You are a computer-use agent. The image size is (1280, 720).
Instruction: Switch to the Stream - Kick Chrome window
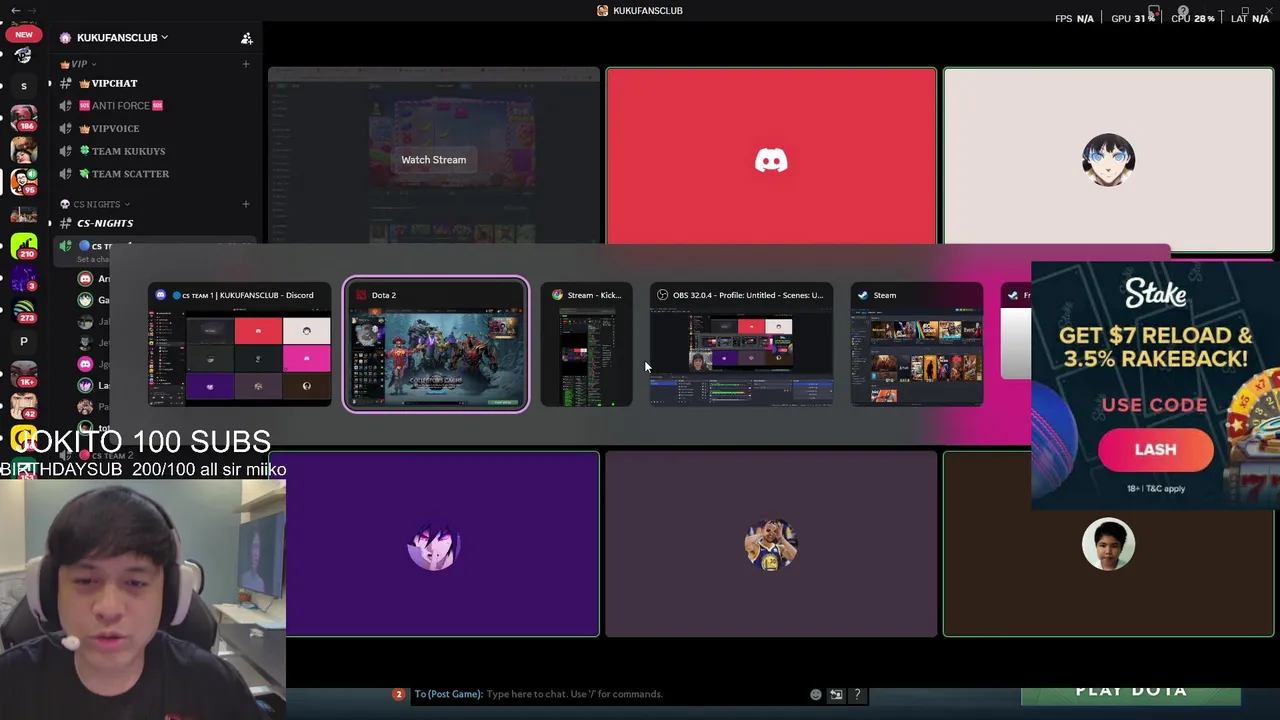click(587, 345)
